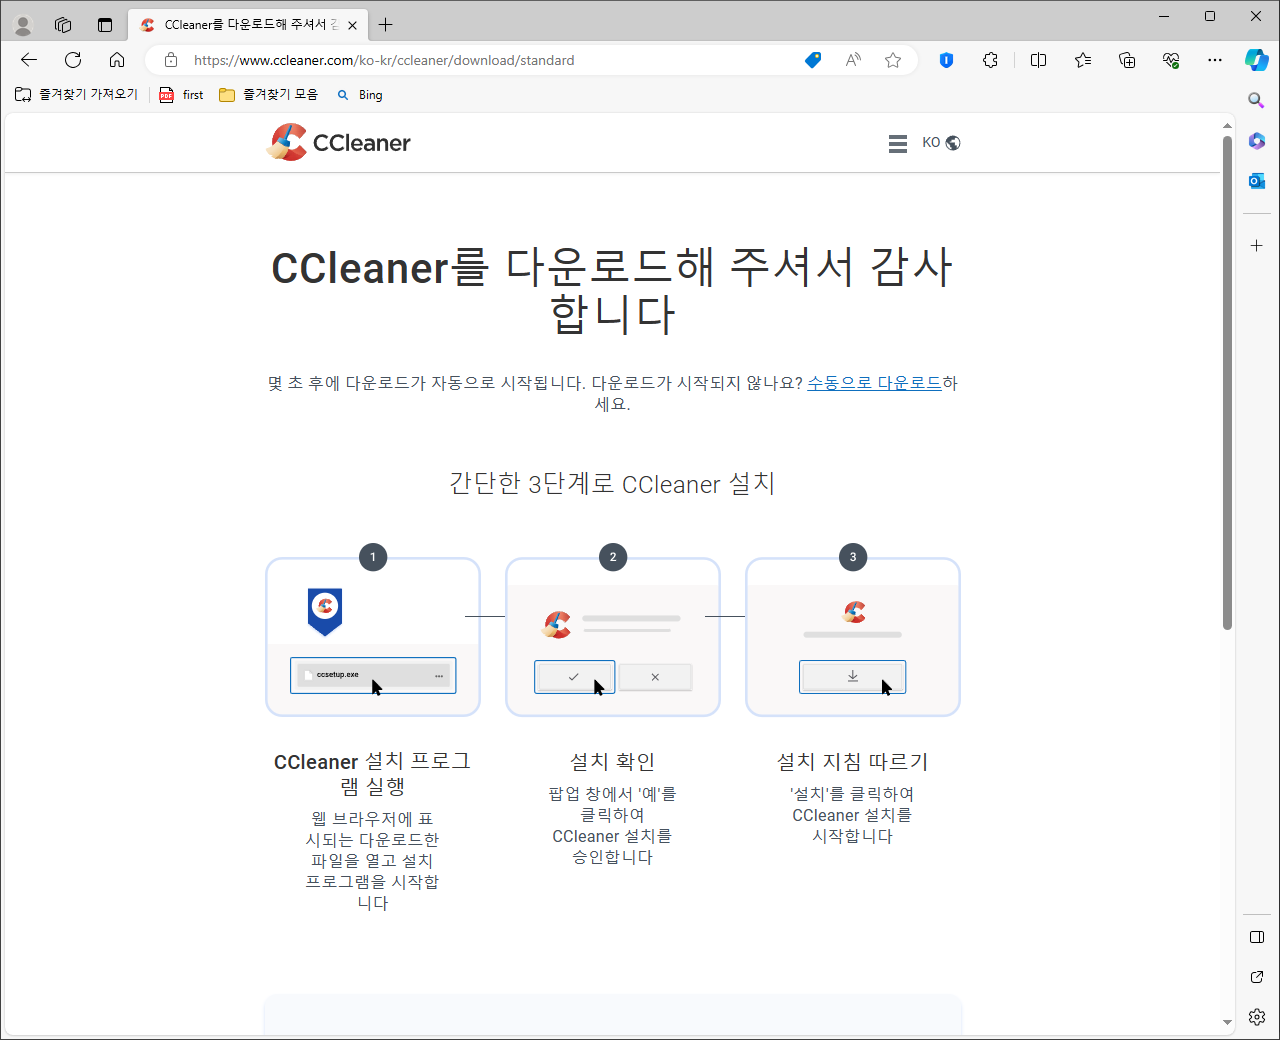Add sidebar app with plus icon
This screenshot has width=1280, height=1040.
pos(1257,245)
